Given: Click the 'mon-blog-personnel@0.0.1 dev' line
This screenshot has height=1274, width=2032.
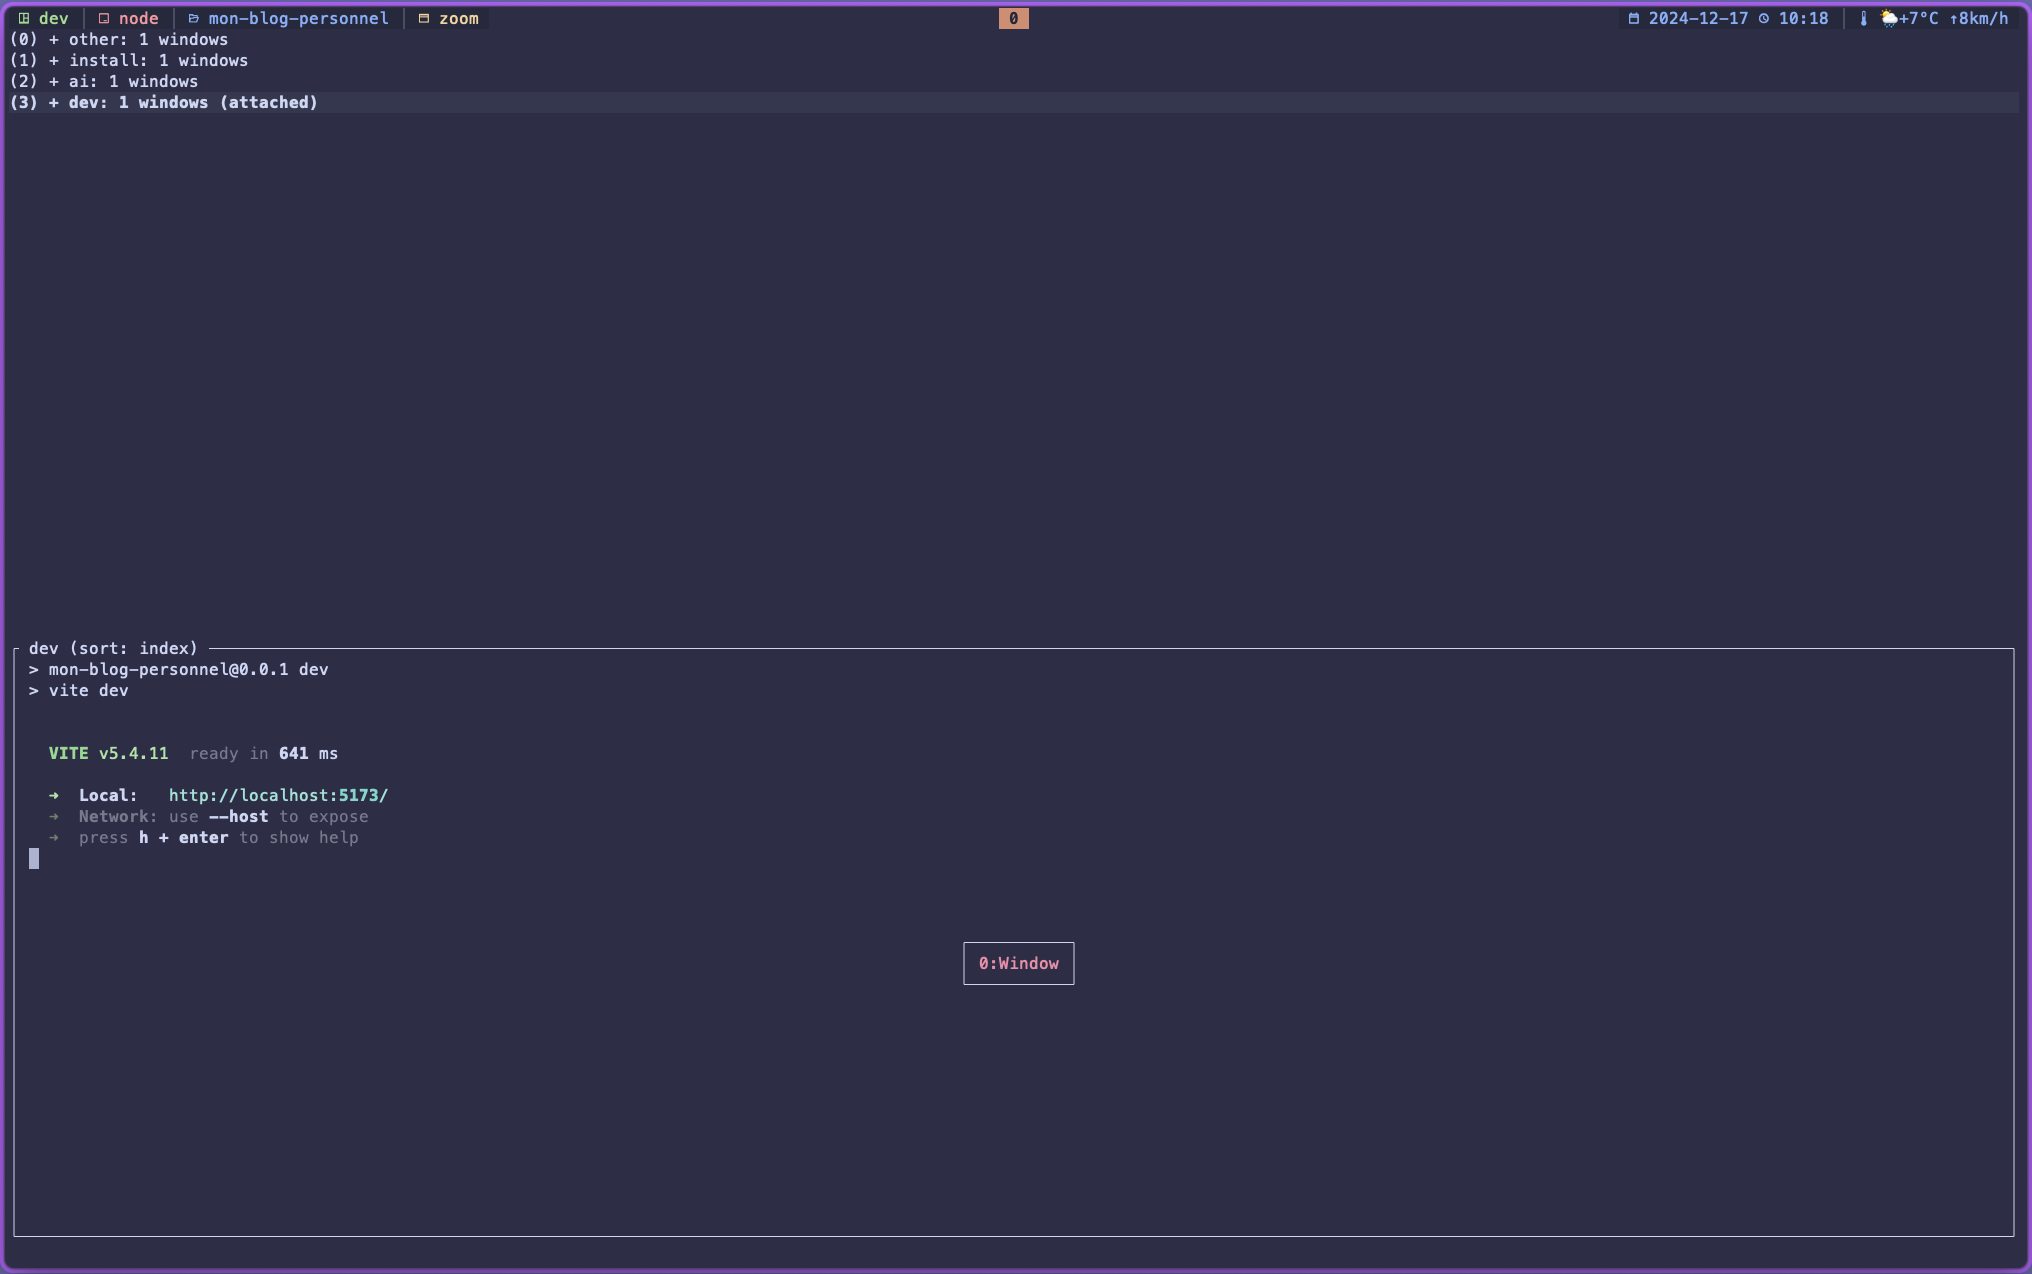Looking at the screenshot, I should pyautogui.click(x=188, y=669).
